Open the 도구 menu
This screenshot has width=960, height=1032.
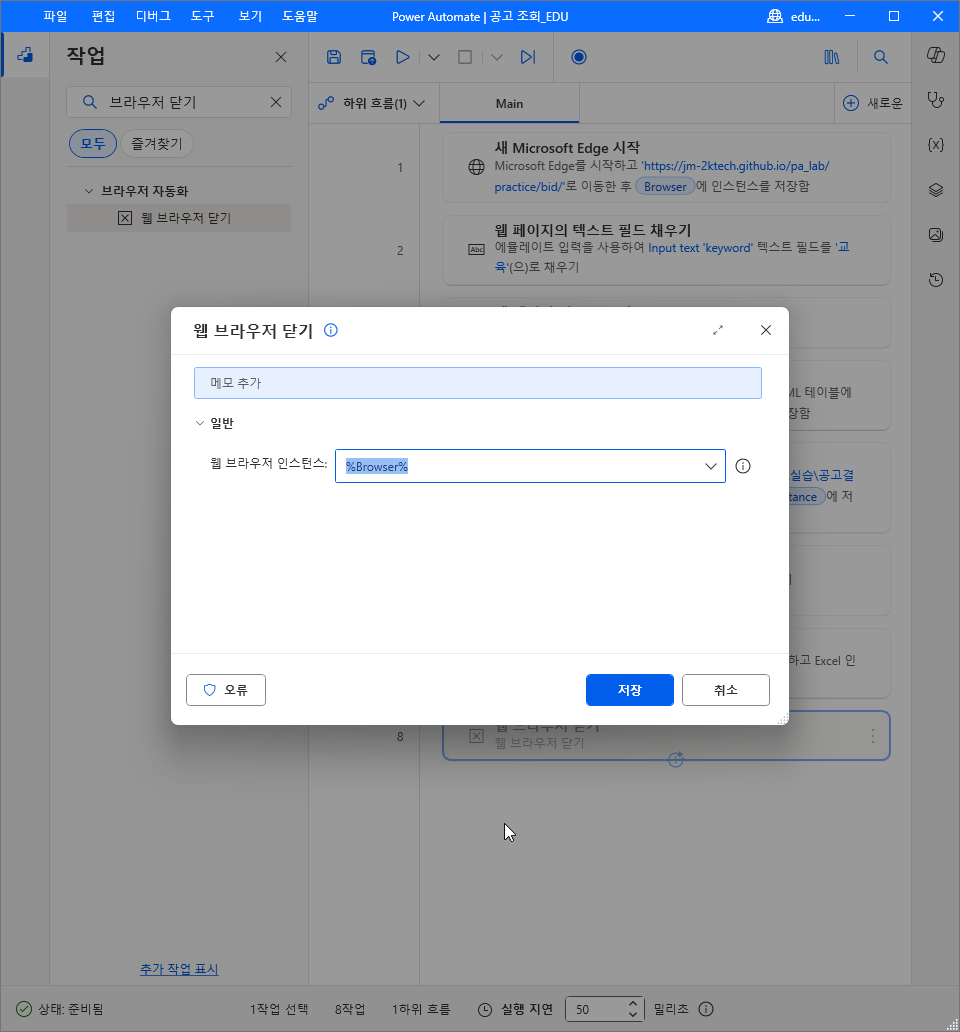click(203, 16)
